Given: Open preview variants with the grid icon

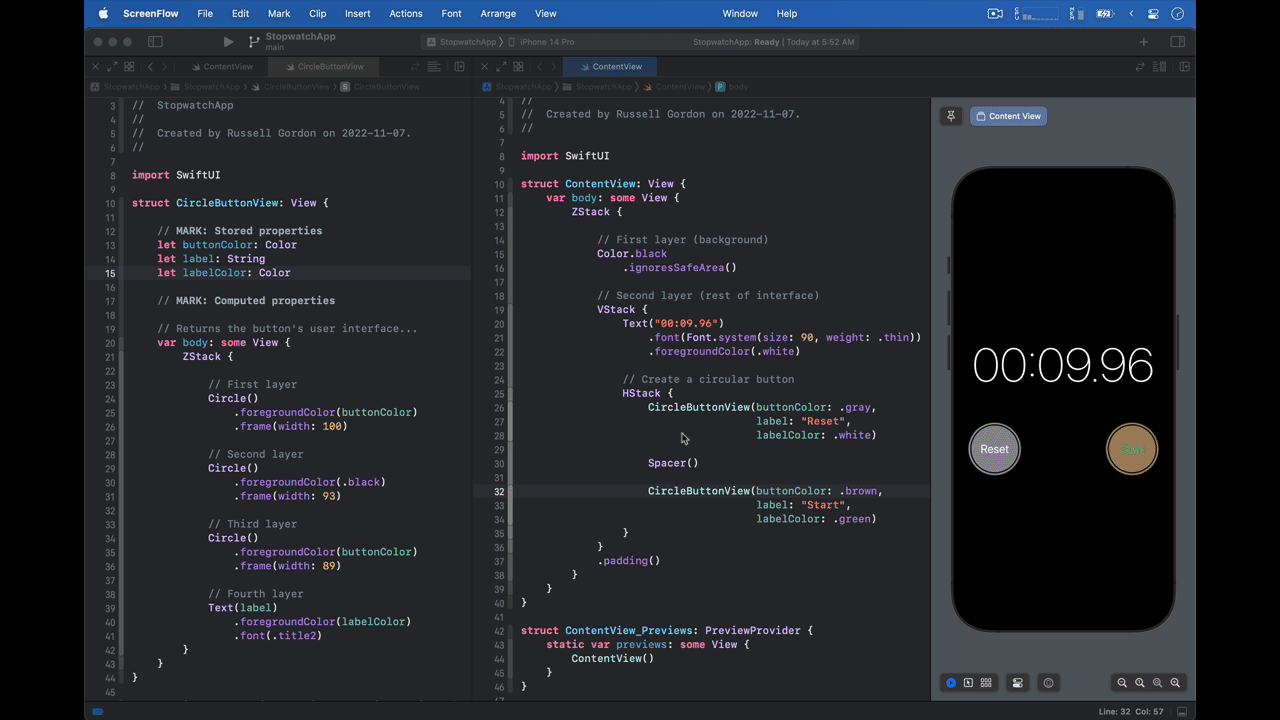Looking at the screenshot, I should [986, 682].
